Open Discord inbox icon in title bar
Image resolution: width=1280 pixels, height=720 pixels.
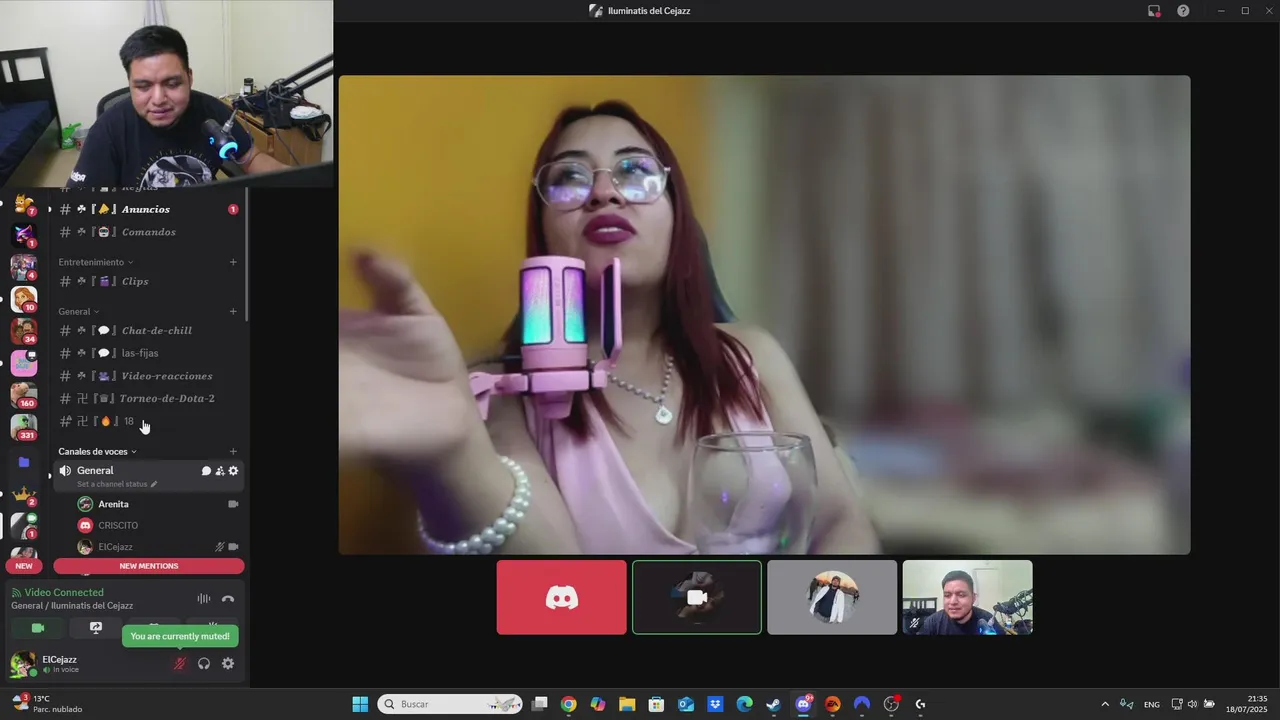(x=1154, y=11)
